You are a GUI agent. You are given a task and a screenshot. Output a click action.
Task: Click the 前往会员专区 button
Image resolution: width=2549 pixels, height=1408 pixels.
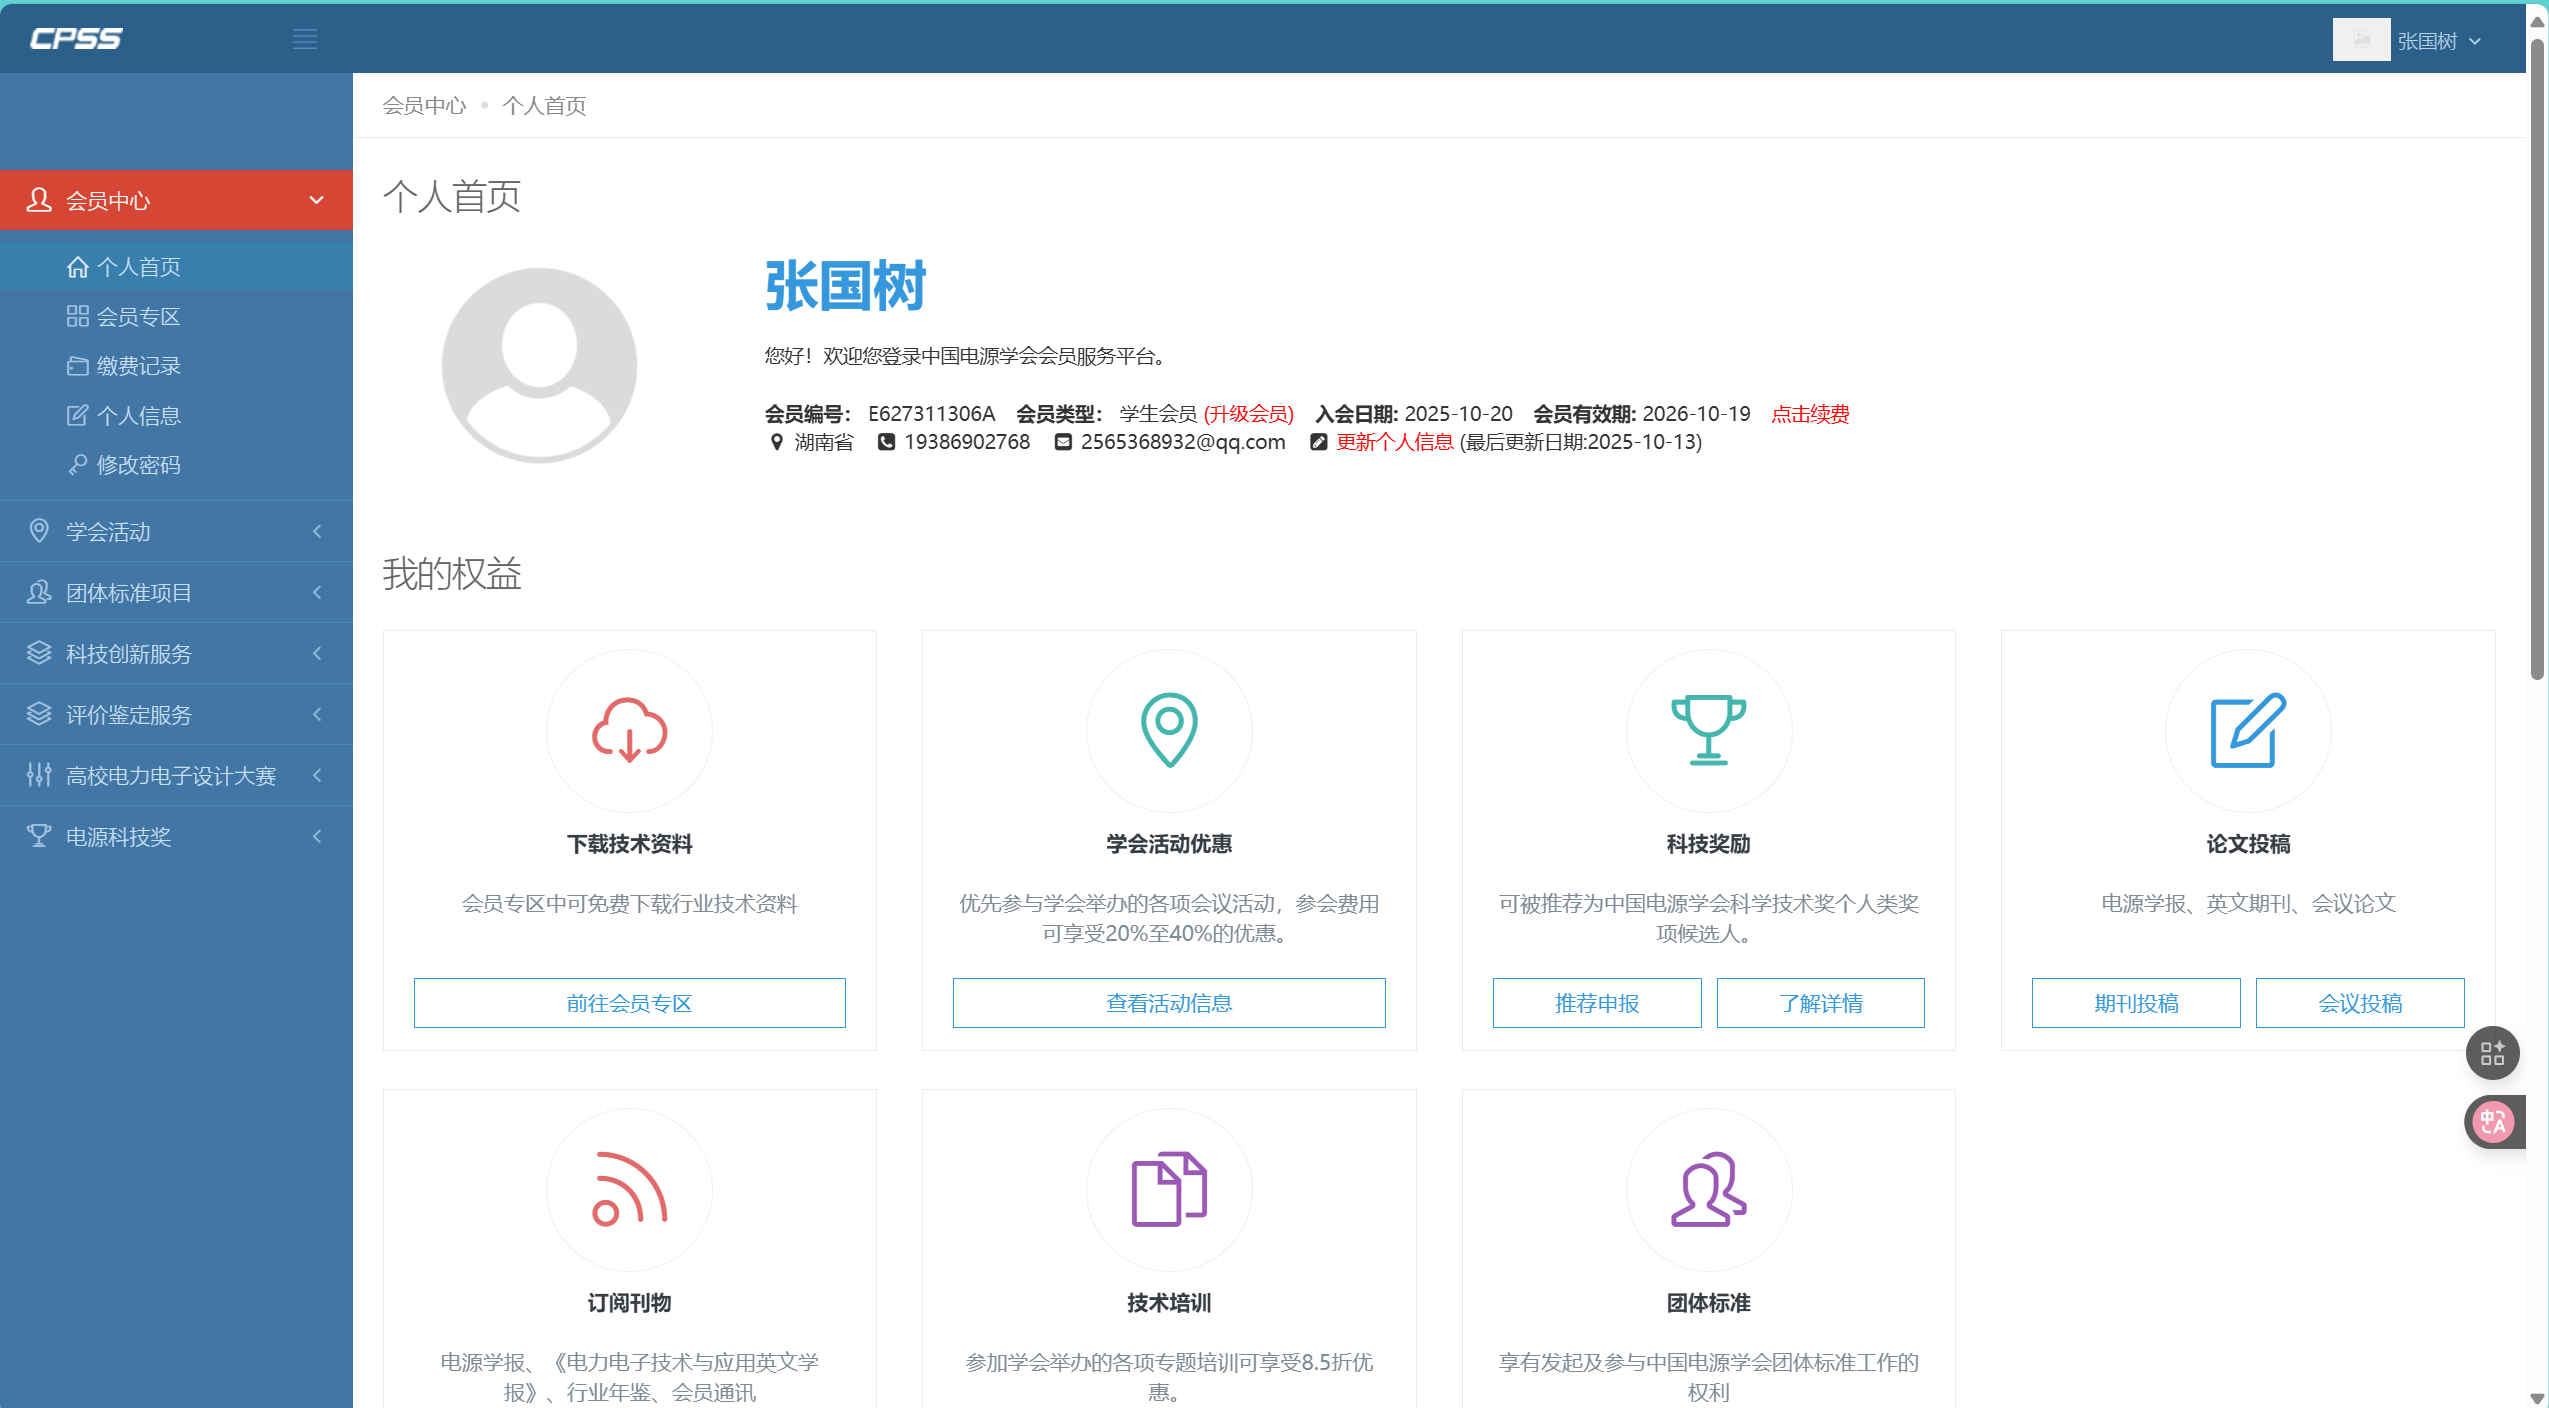point(629,1003)
